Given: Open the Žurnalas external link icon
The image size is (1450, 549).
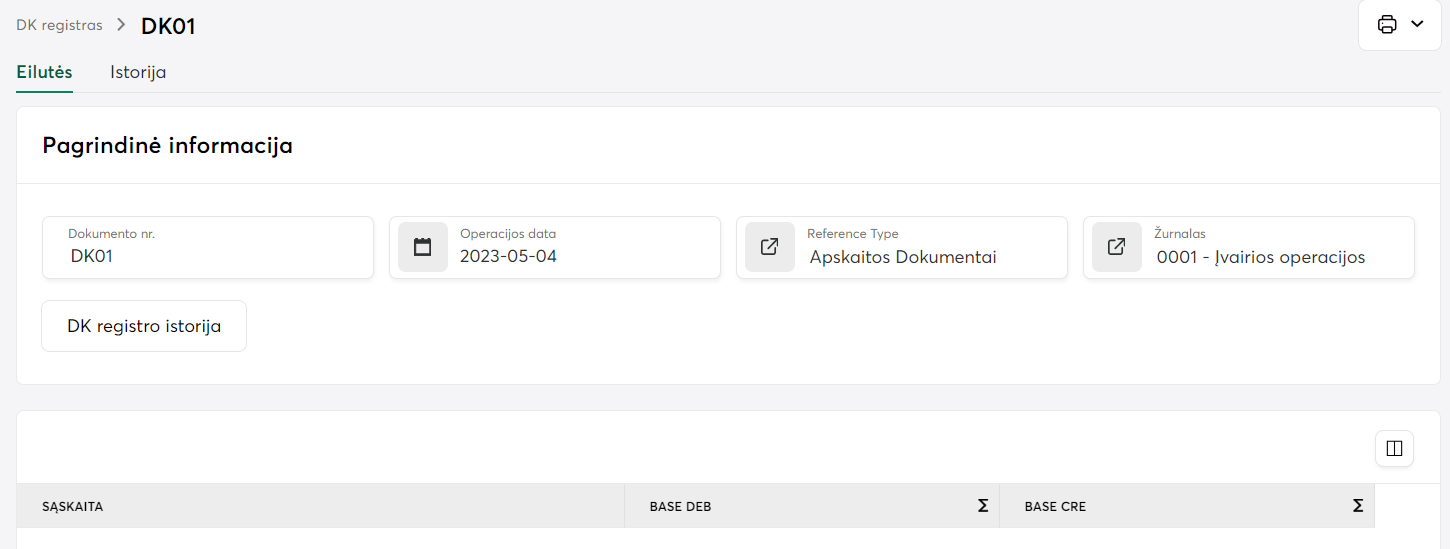Looking at the screenshot, I should point(1117,247).
